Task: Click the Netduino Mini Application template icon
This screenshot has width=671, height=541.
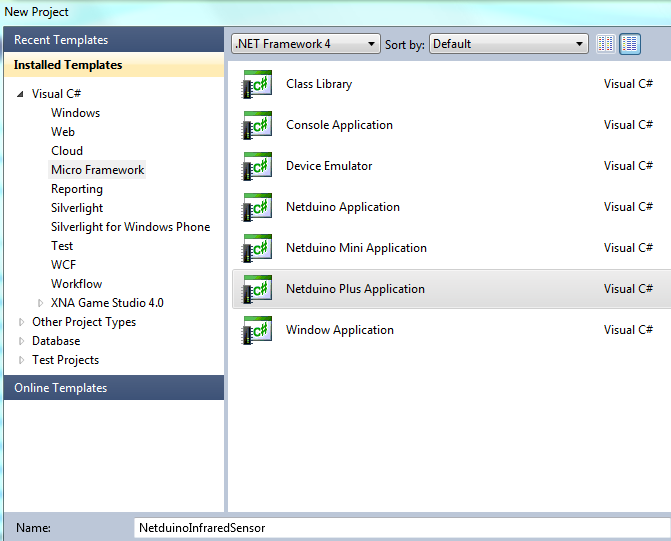Action: click(x=257, y=248)
